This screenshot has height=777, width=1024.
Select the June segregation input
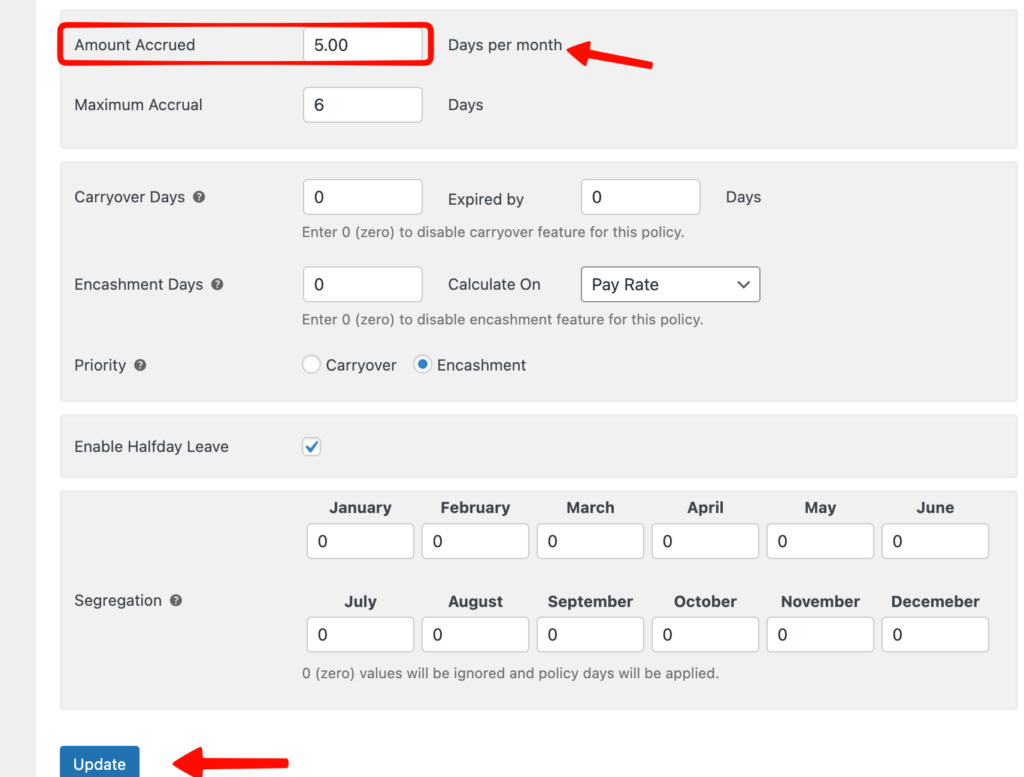pyautogui.click(x=935, y=541)
